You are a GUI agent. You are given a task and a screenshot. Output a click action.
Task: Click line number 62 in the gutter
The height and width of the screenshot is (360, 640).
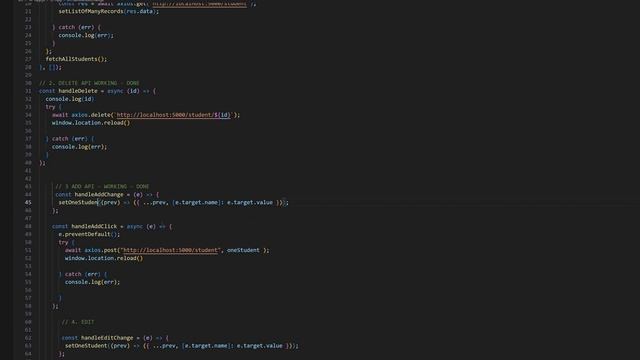pos(28,338)
